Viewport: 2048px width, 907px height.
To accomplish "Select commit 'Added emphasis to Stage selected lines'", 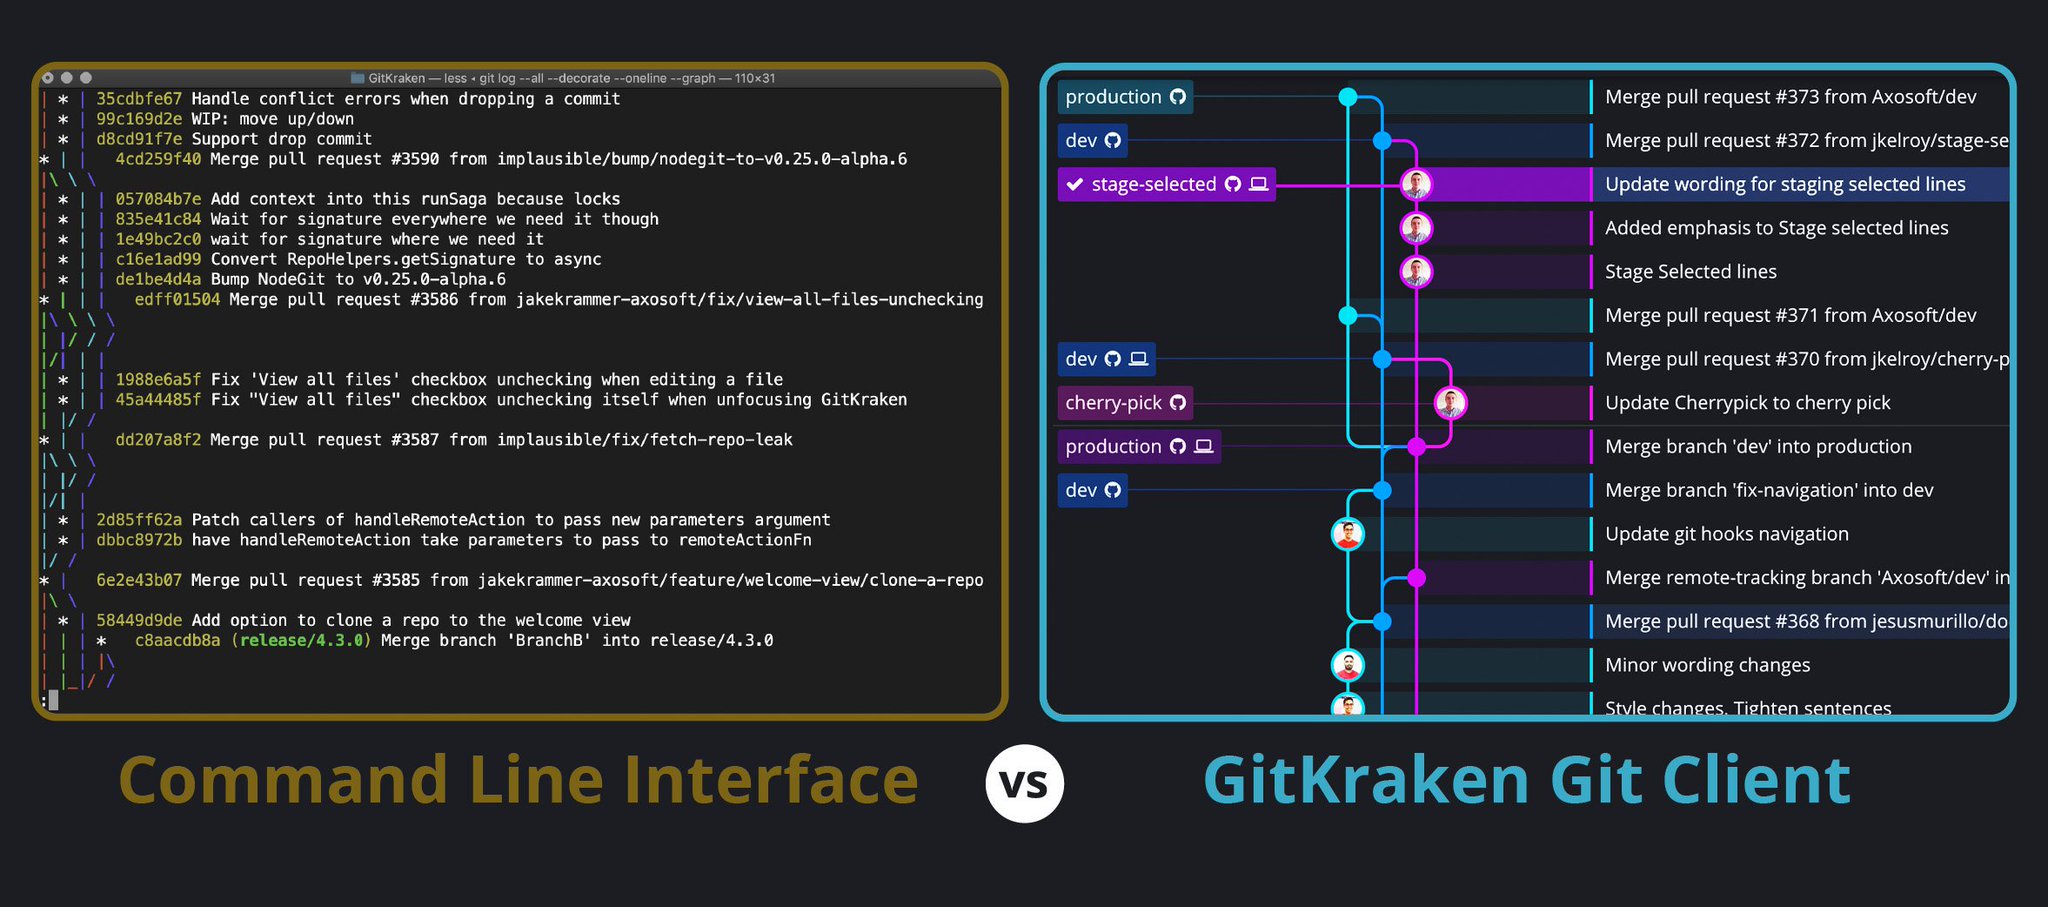I will coord(1776,228).
